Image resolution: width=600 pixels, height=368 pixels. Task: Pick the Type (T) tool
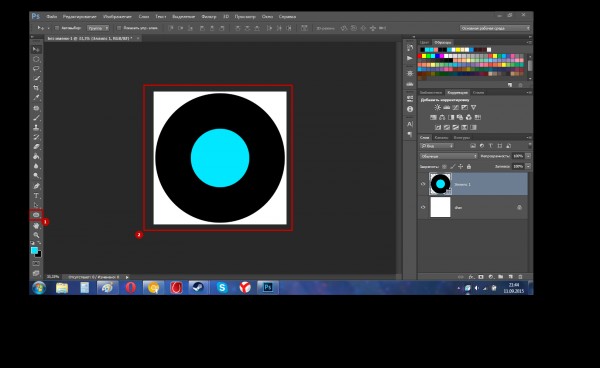[36, 195]
